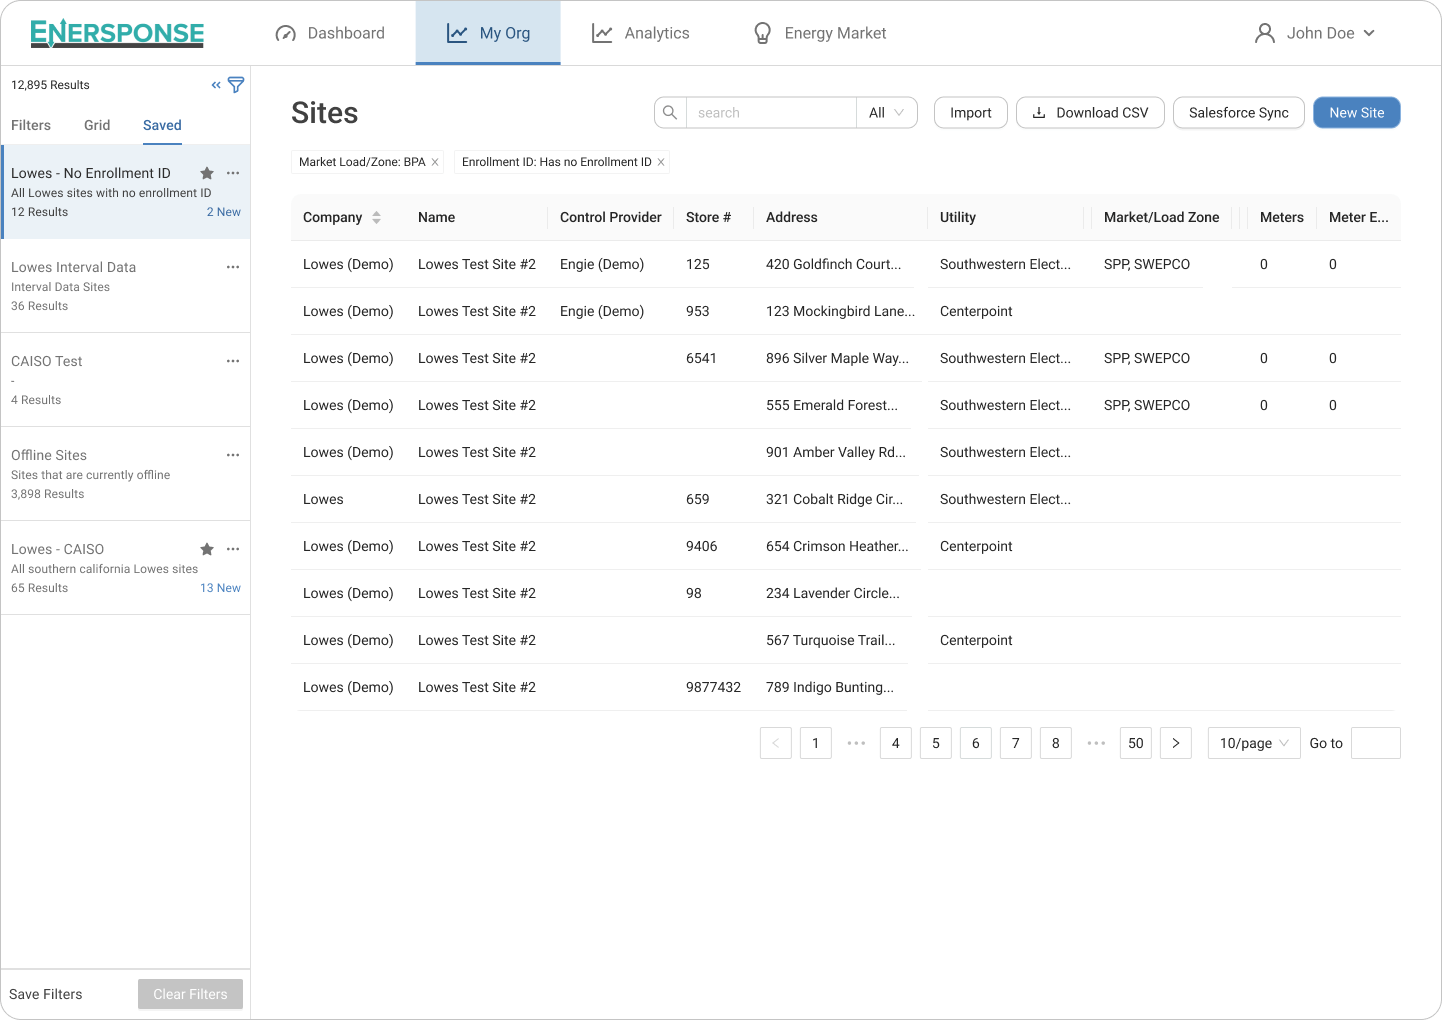The height and width of the screenshot is (1020, 1442).
Task: Click the Go to page input field
Action: (1375, 743)
